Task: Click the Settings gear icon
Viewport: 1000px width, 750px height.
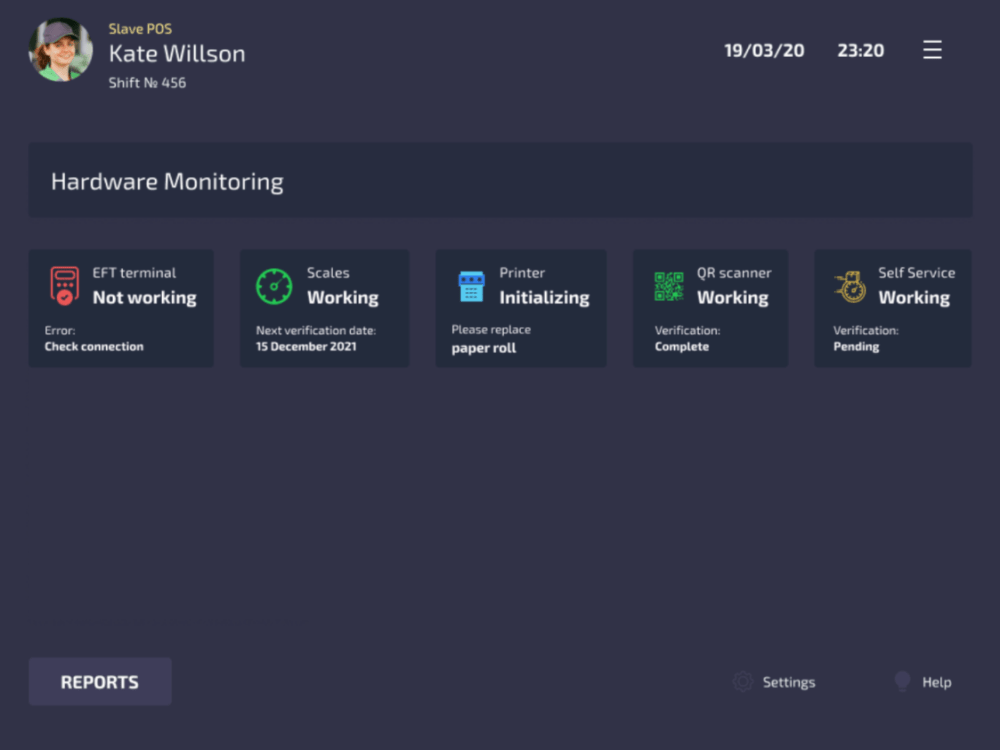Action: click(742, 682)
